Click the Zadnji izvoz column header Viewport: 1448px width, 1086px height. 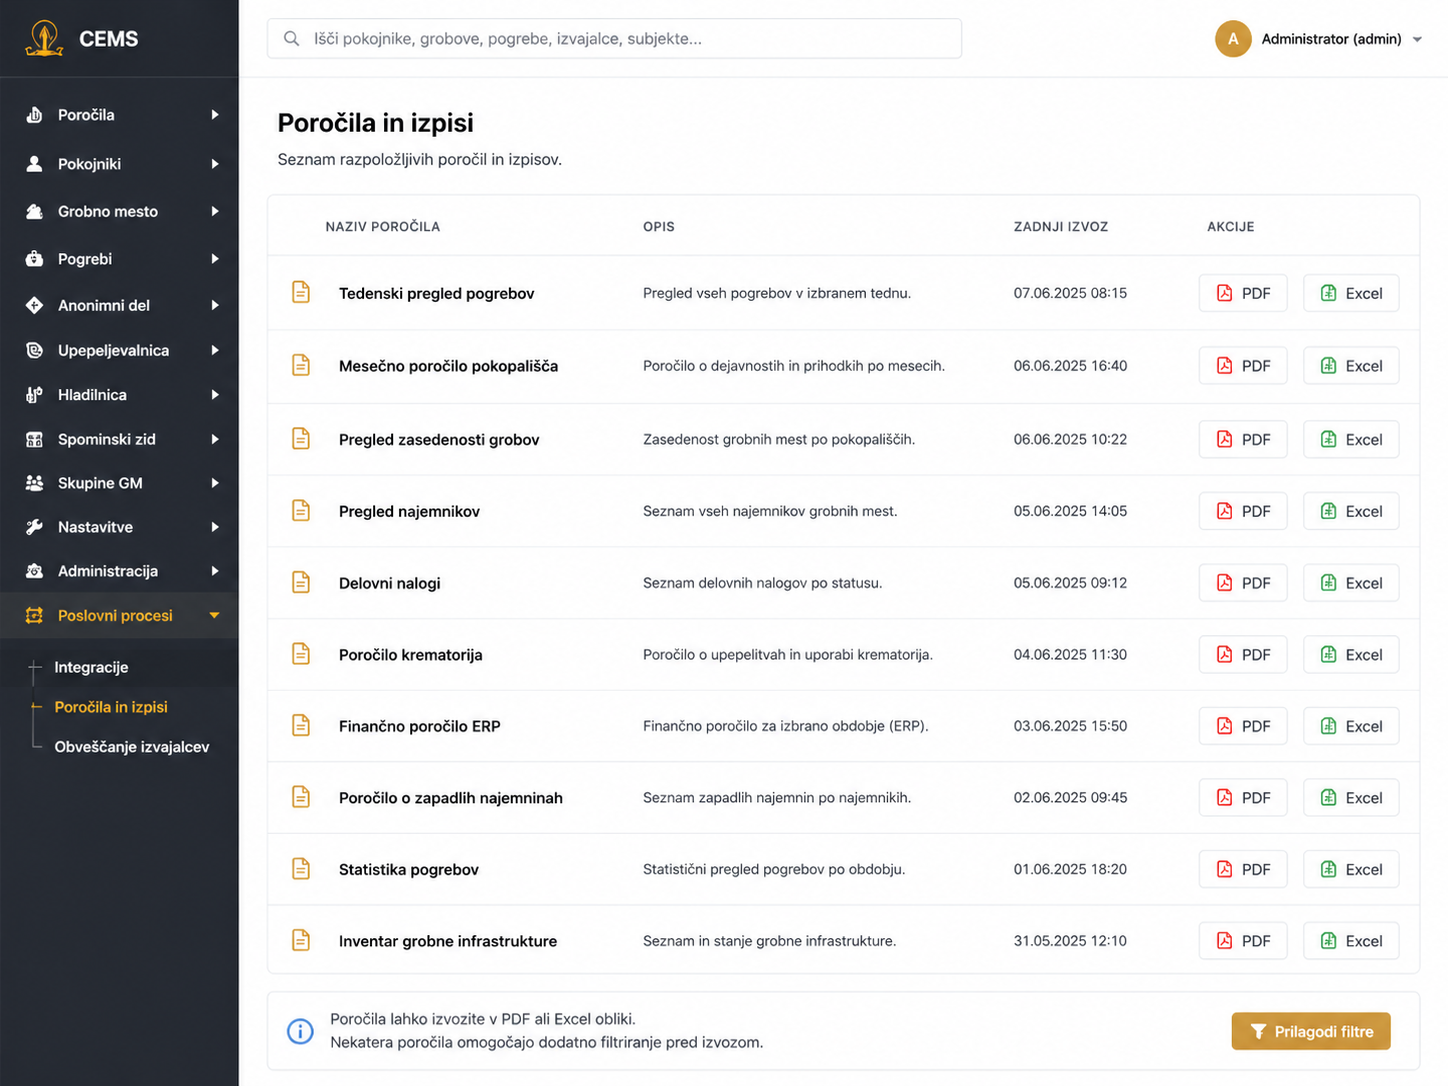click(1061, 227)
